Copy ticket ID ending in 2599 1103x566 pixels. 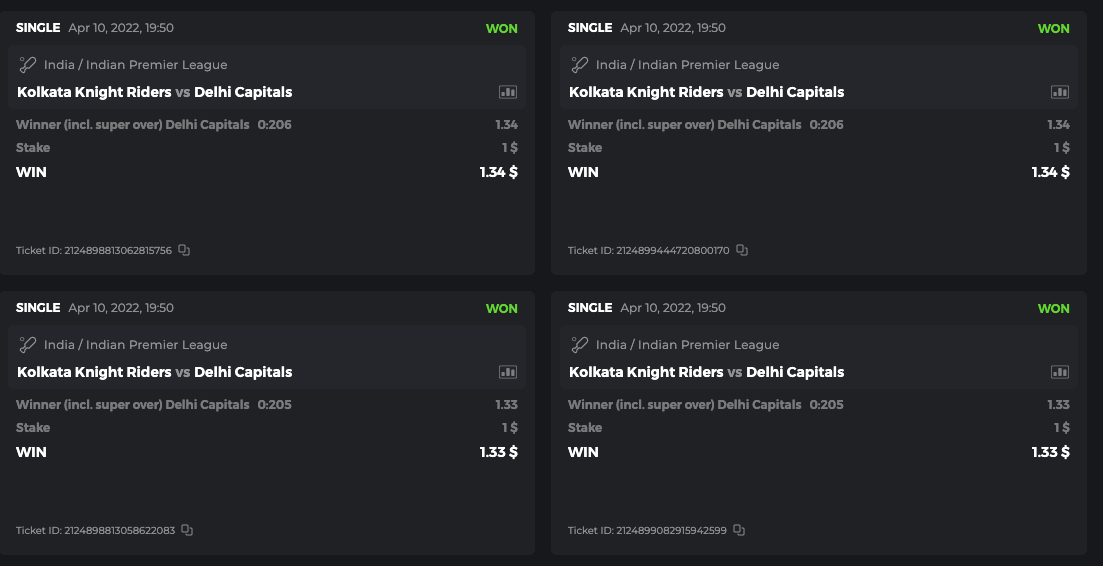pos(739,530)
